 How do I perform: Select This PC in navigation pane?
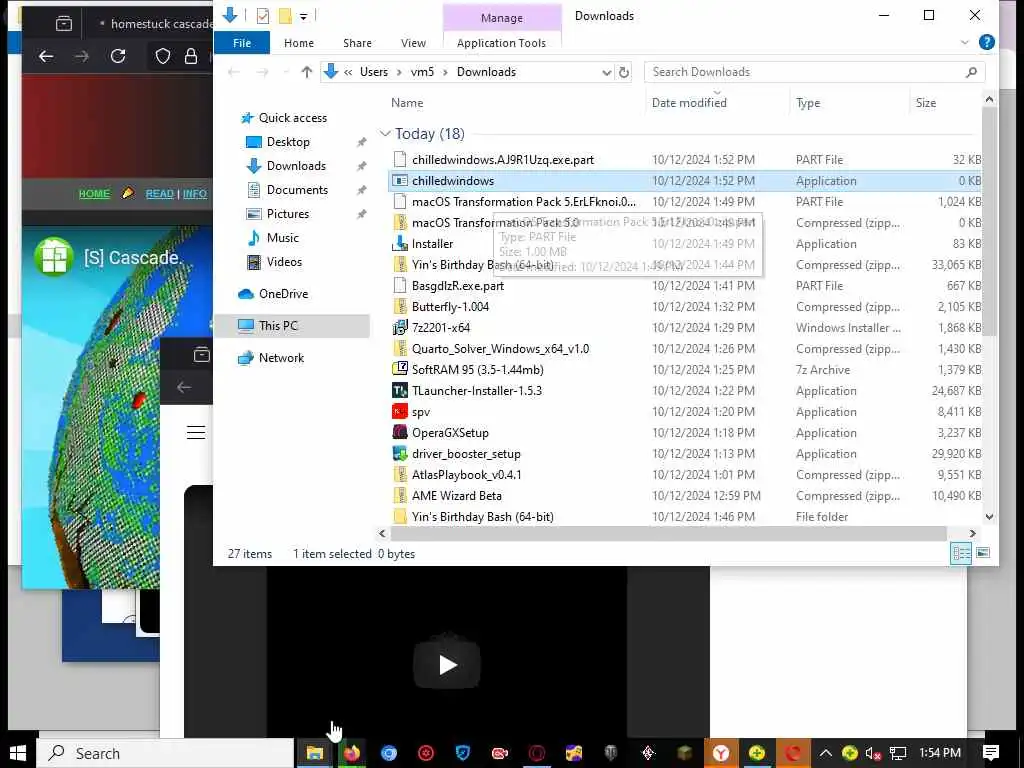292,325
